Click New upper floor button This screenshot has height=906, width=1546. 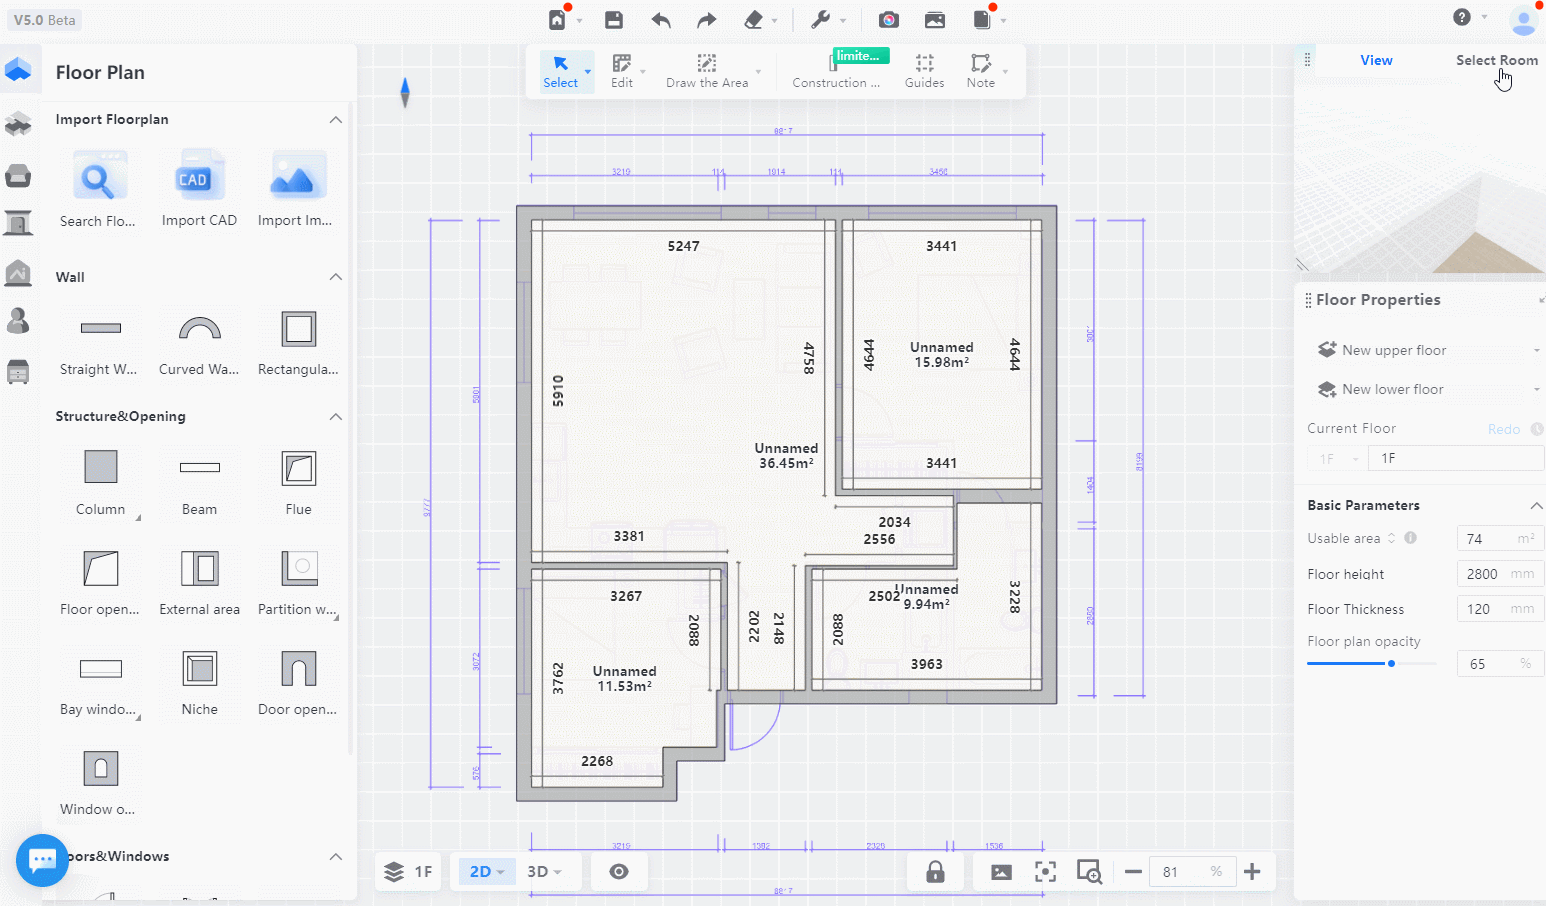(x=1394, y=351)
